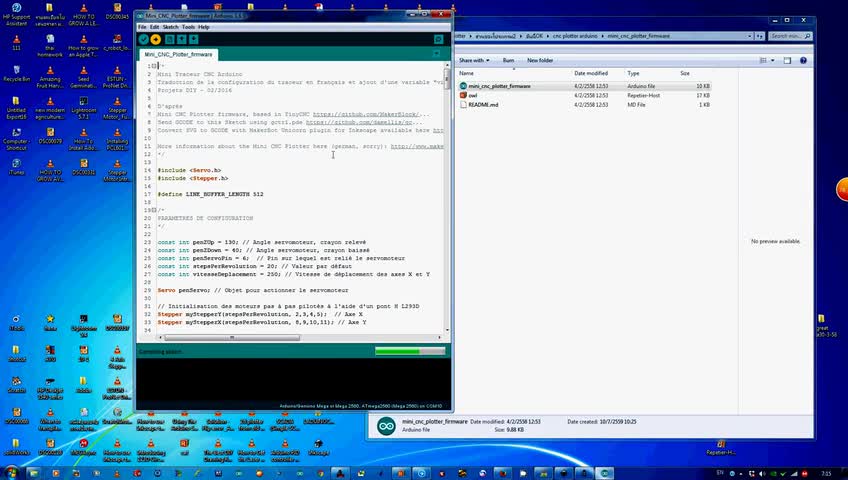Click the 'Compiling sketch...' status text
Viewport: 848px width, 480px height.
point(161,352)
